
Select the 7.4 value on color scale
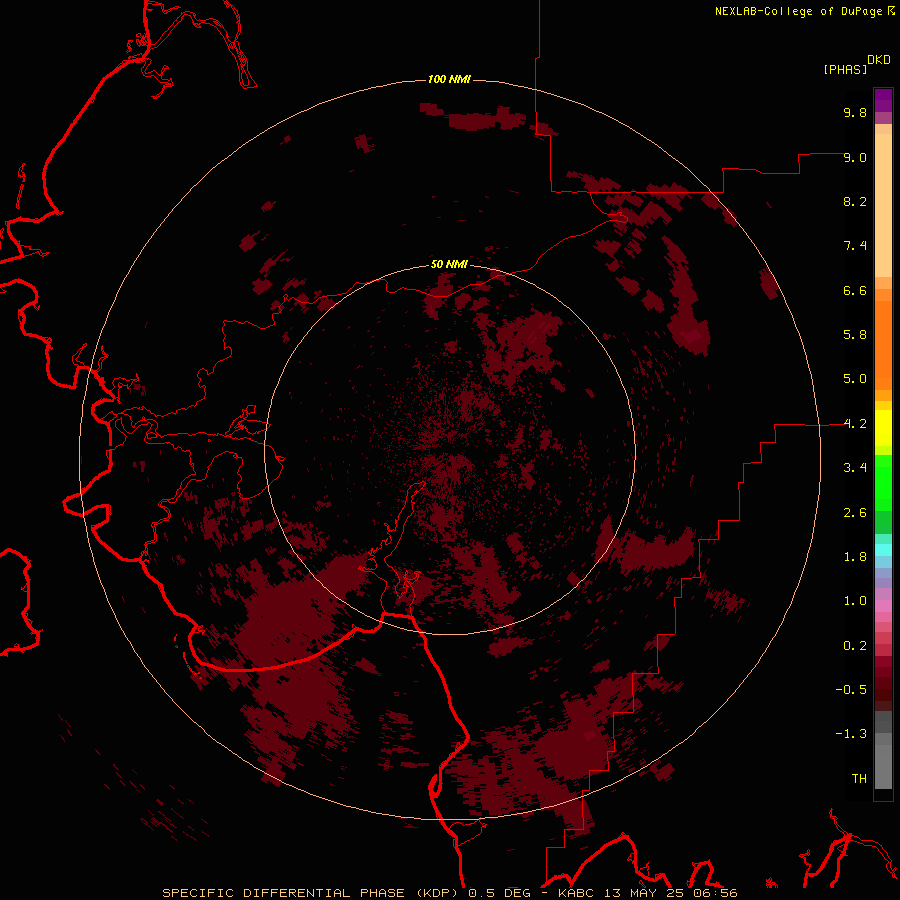point(855,246)
